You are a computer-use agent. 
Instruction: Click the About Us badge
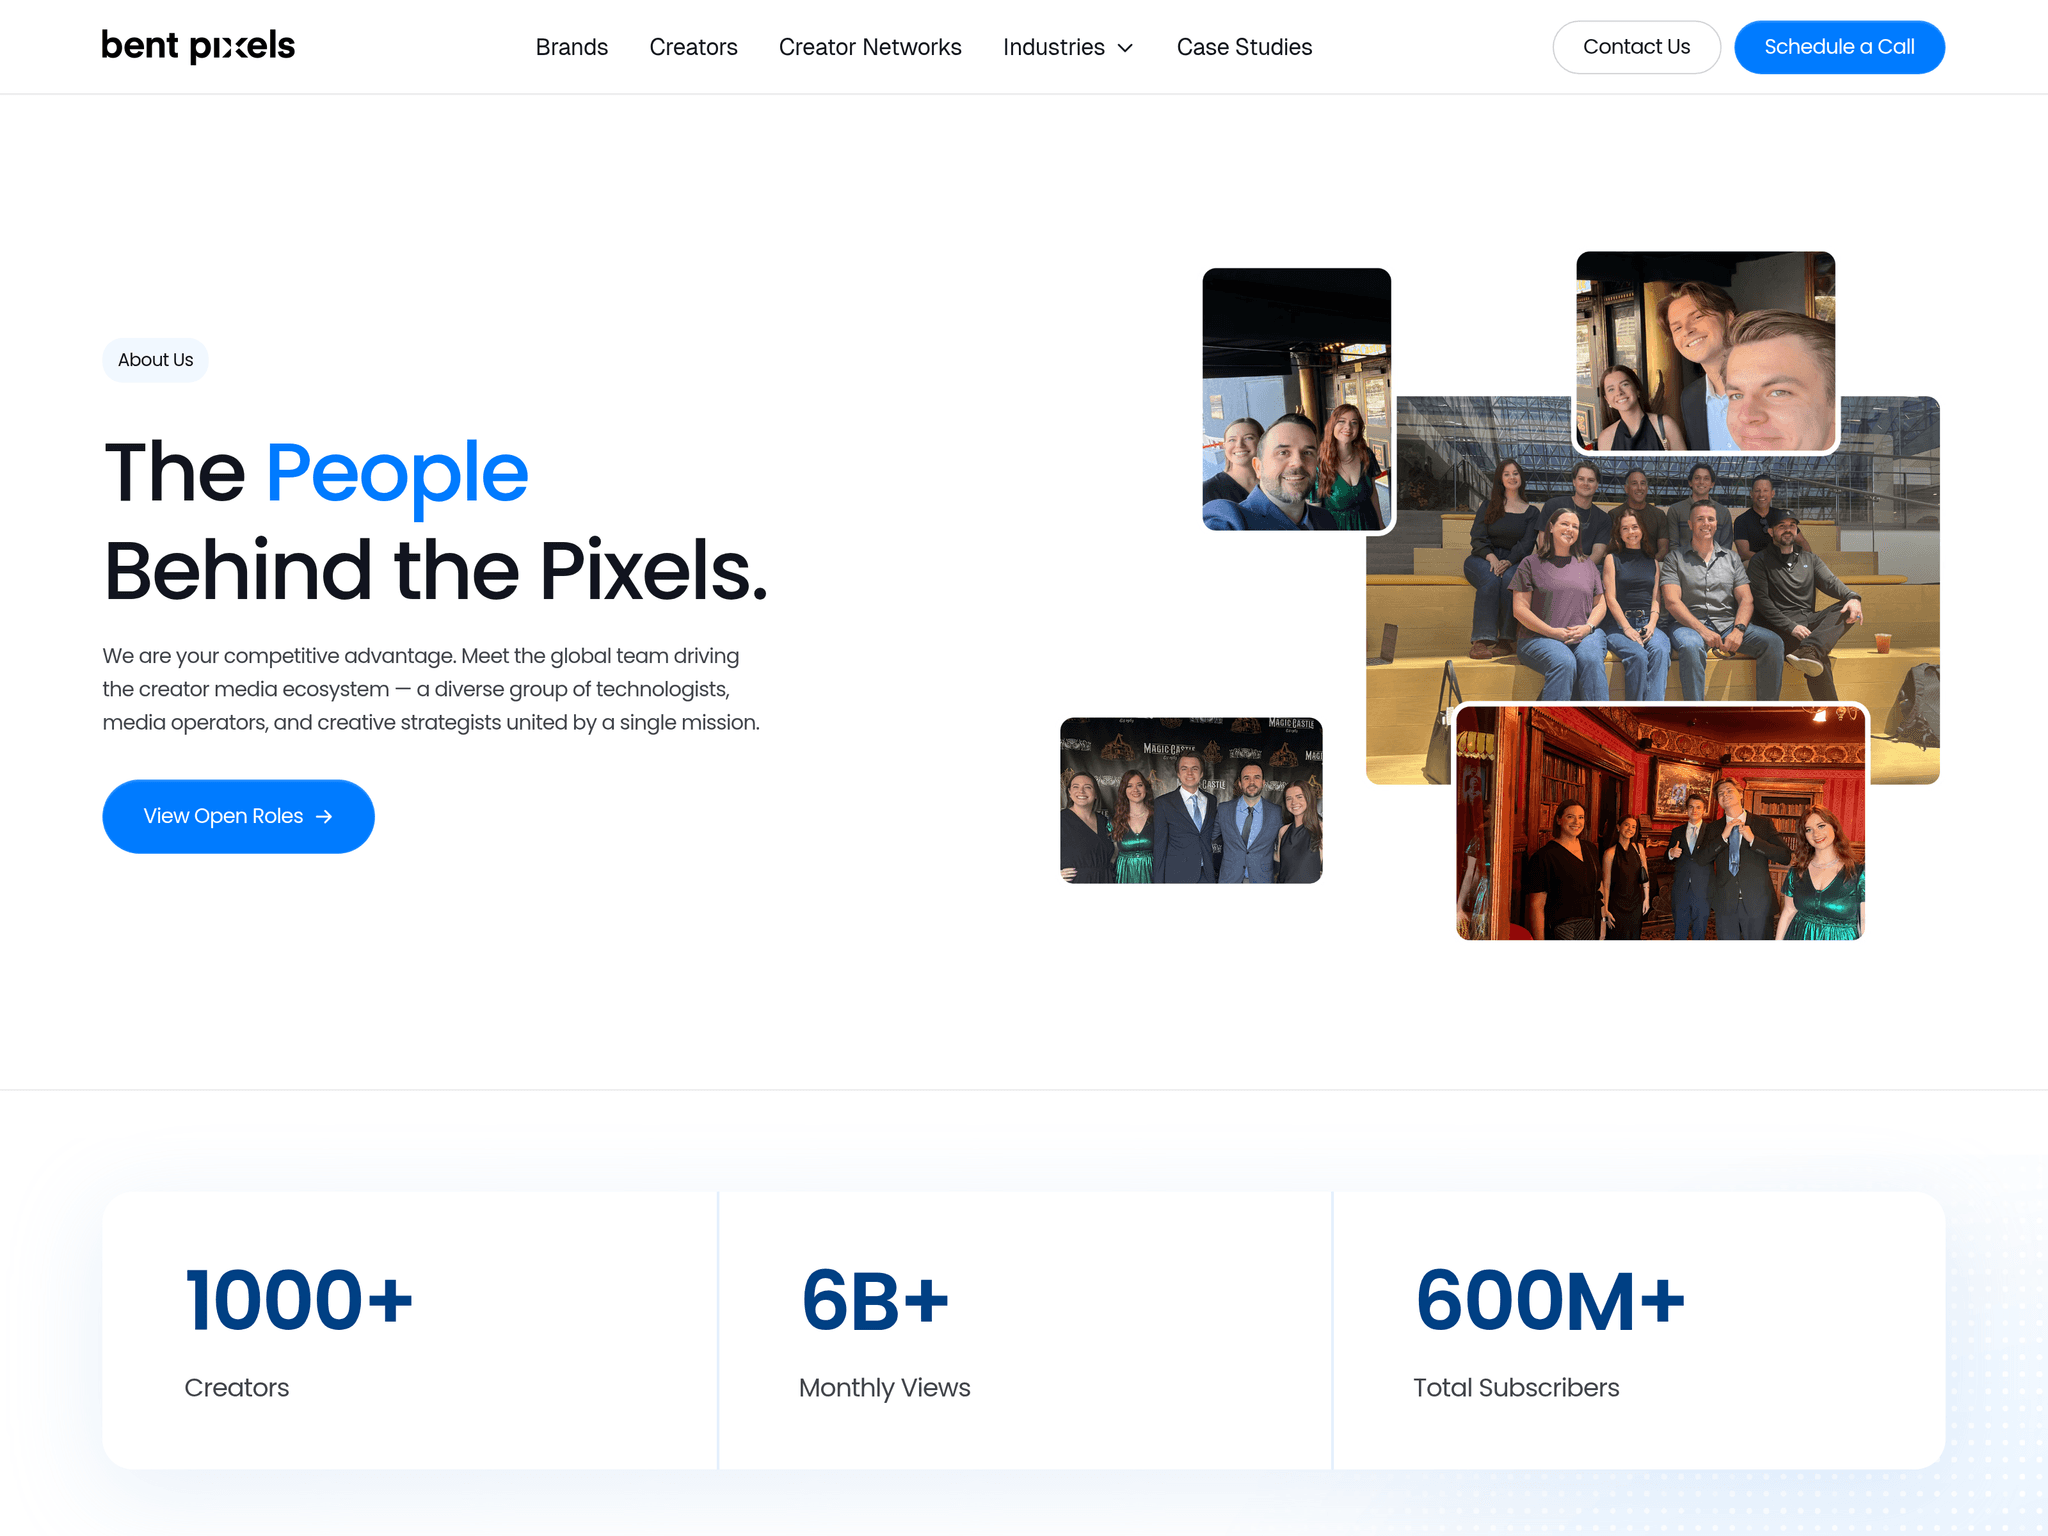click(155, 360)
